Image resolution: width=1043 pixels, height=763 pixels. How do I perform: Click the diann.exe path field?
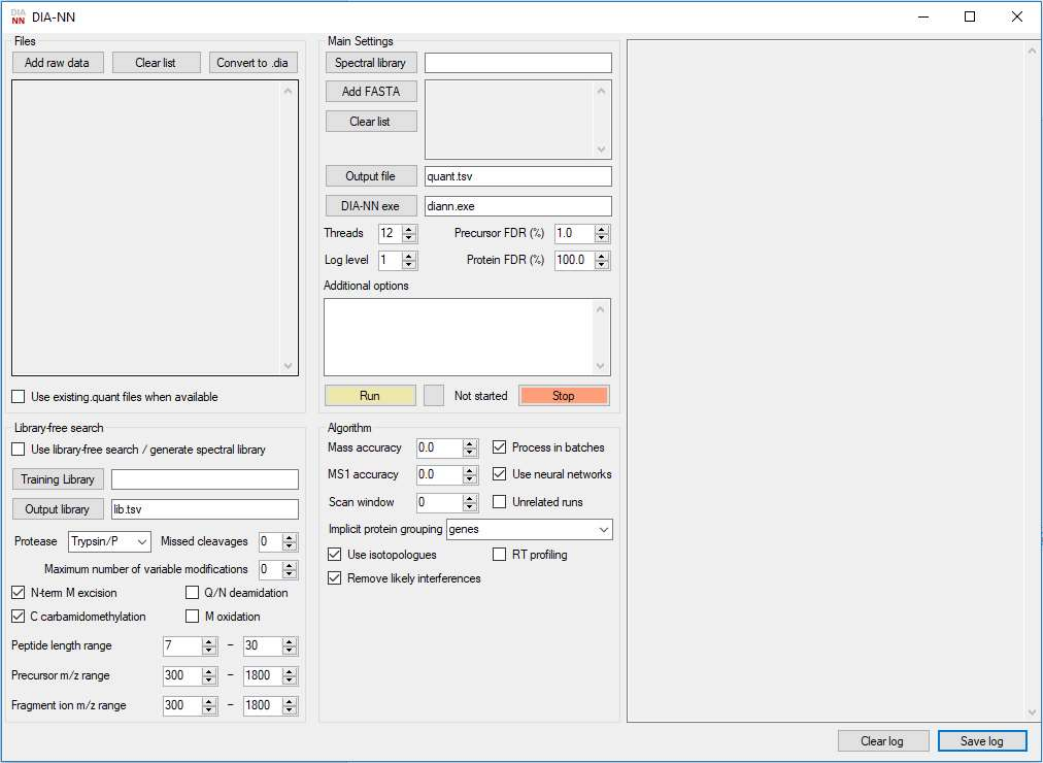(x=518, y=206)
